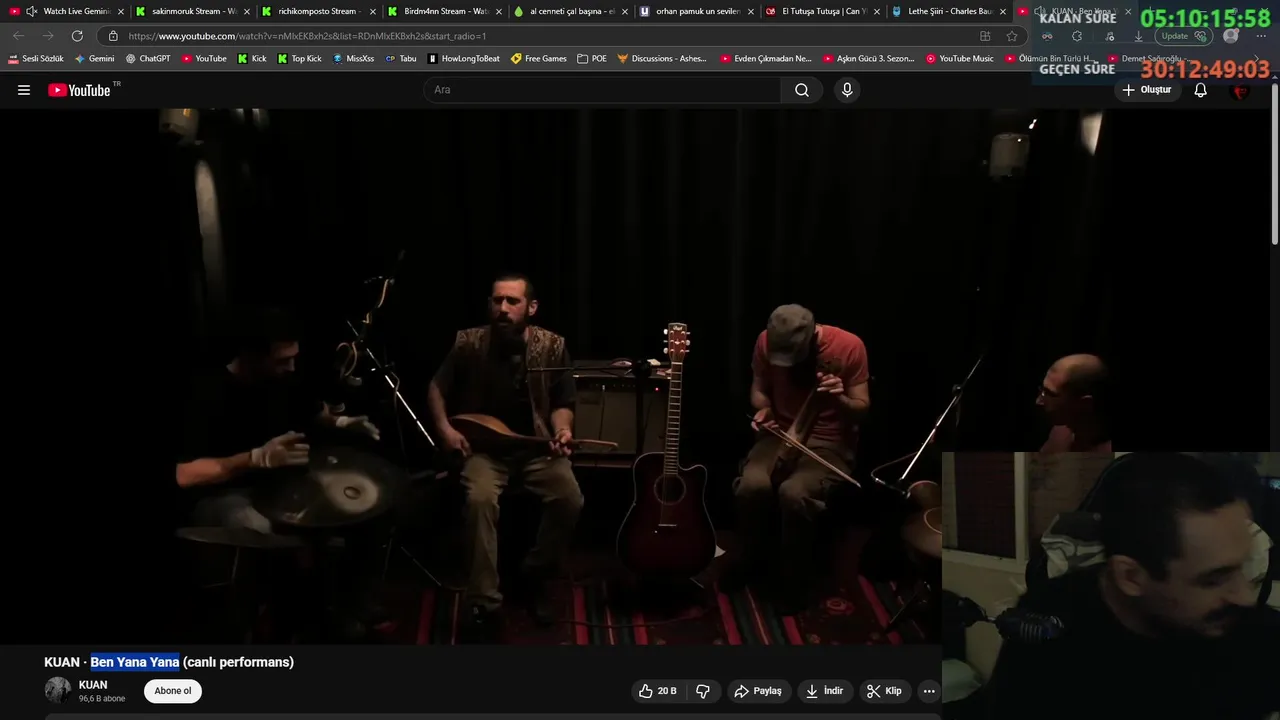1280x720 pixels.
Task: Open Discussions - Ashes bookmark
Action: click(662, 59)
